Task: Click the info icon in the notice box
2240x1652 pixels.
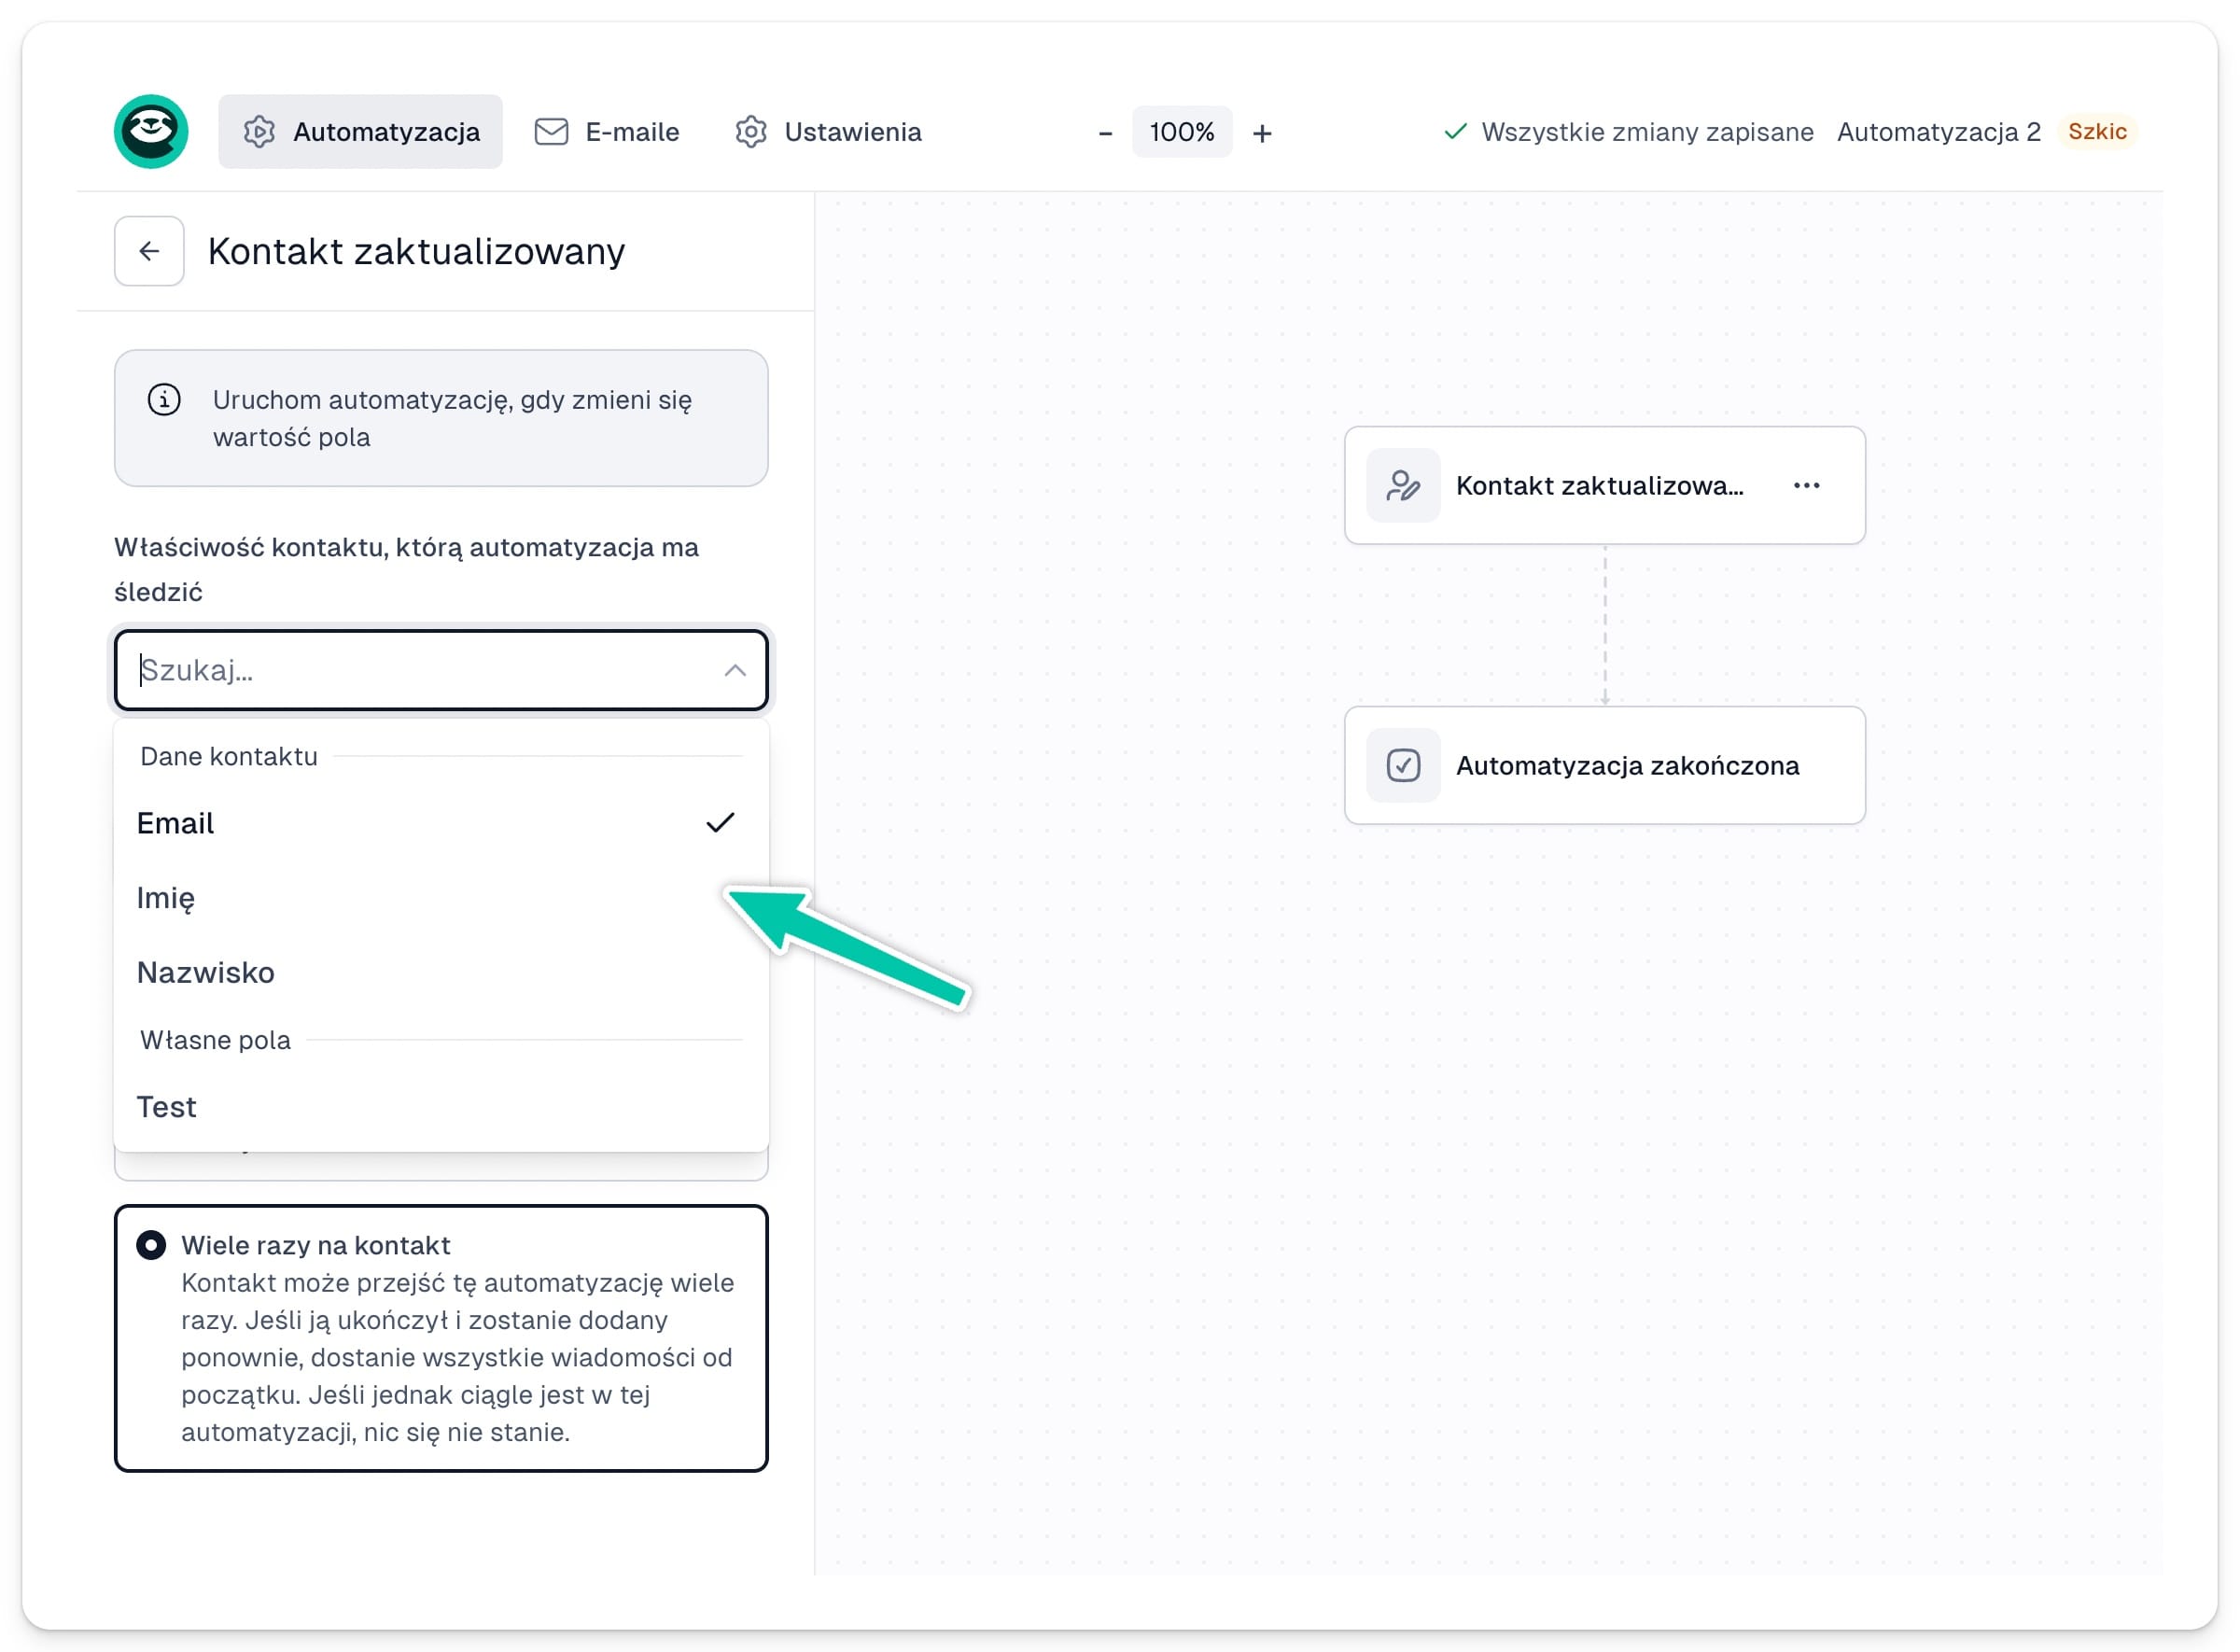Action: click(x=164, y=400)
